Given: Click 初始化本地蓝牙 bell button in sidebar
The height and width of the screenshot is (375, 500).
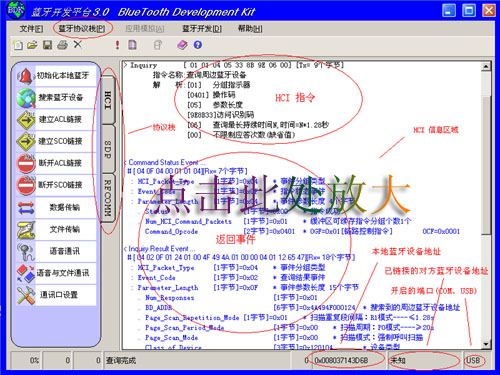Looking at the screenshot, I should pyautogui.click(x=56, y=76).
